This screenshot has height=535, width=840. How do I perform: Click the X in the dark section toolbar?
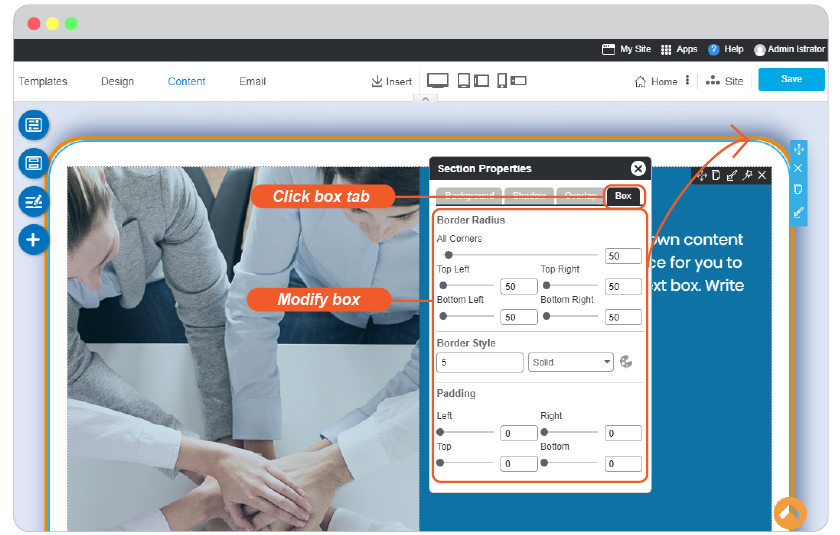click(762, 175)
